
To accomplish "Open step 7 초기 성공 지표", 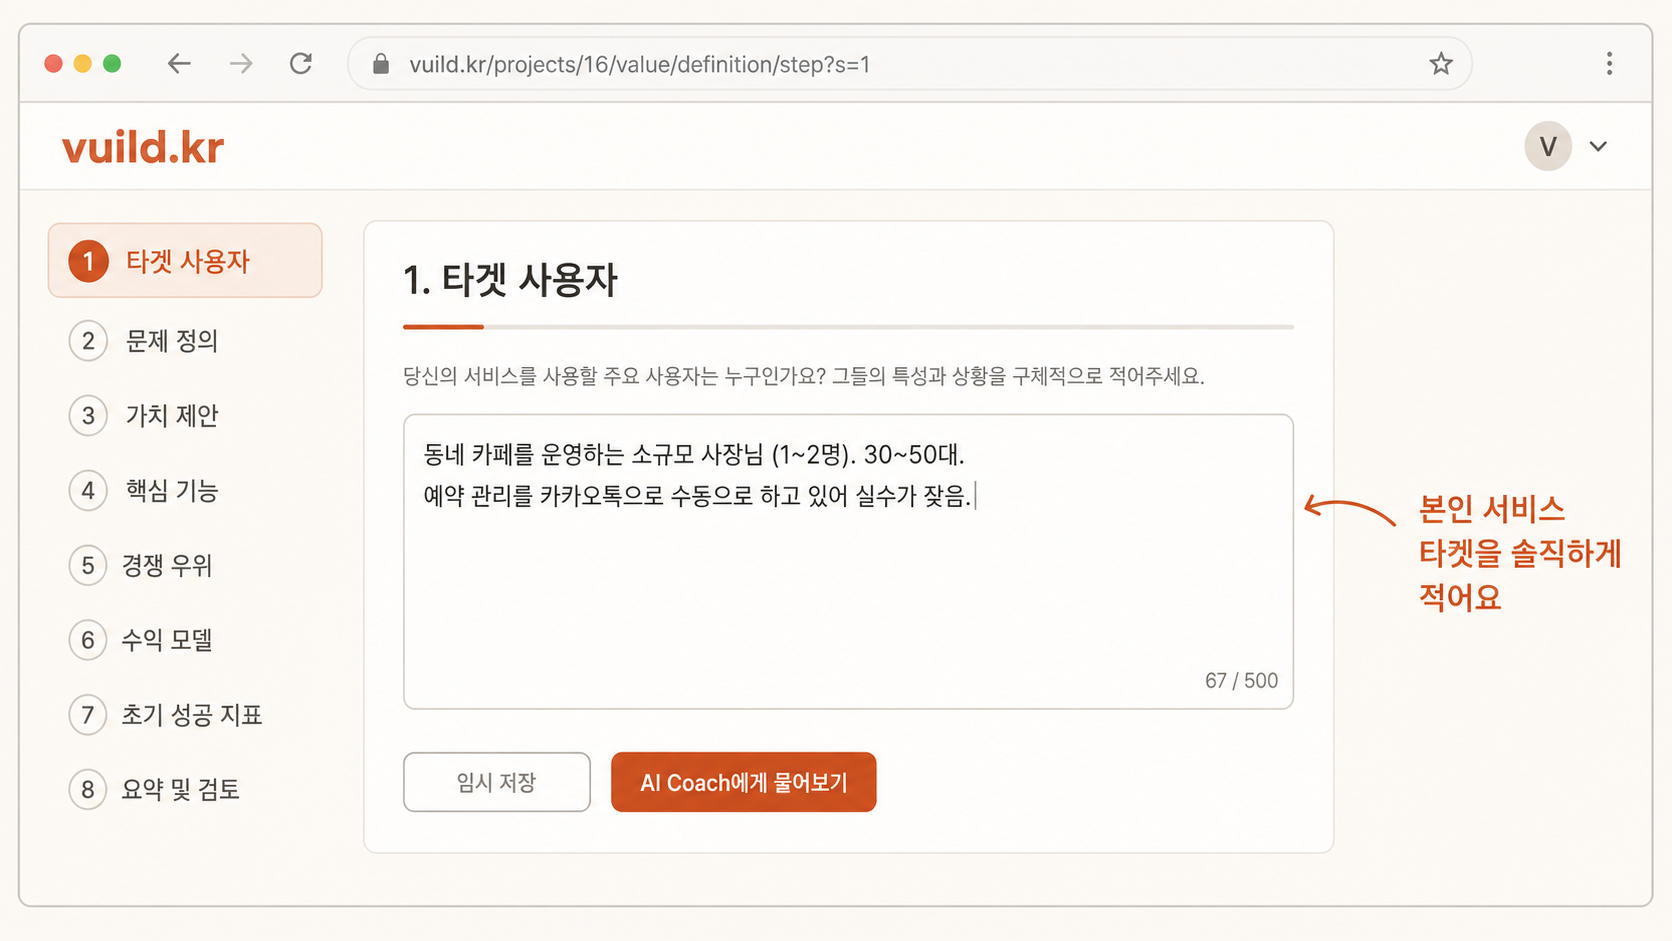I will pos(166,715).
